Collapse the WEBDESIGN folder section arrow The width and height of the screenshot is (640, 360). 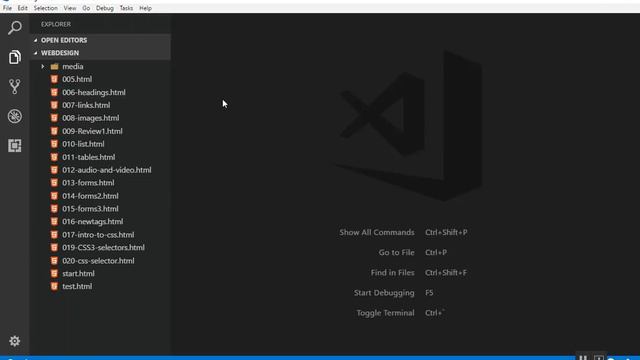coord(36,53)
